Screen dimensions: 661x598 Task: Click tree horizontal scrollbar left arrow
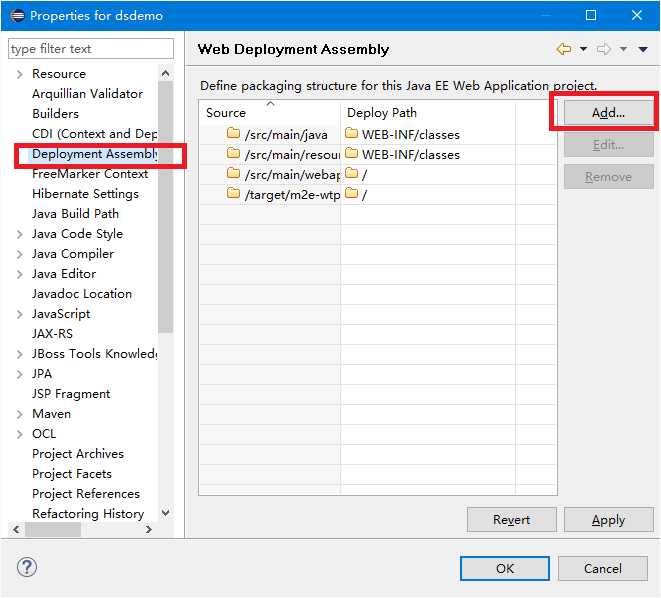pyautogui.click(x=16, y=529)
